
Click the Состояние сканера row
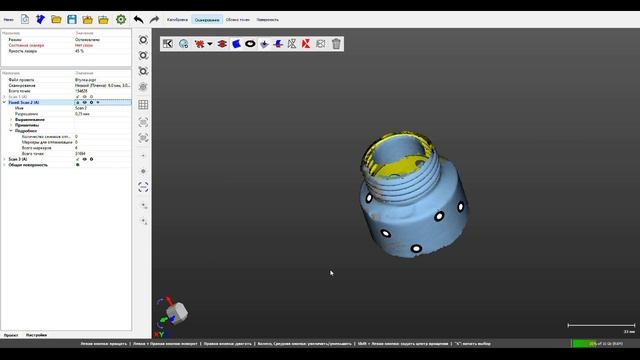click(66, 45)
